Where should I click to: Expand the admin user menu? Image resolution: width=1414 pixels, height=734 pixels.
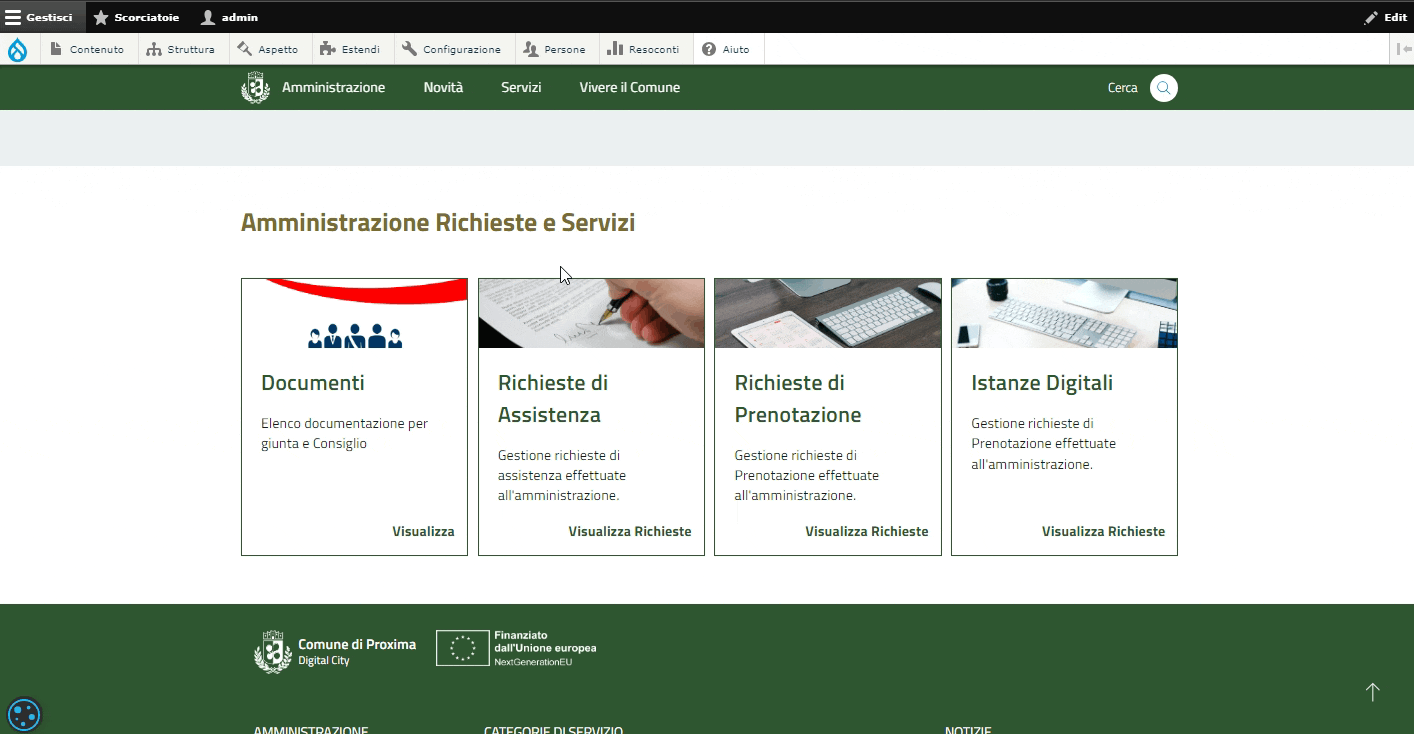pos(229,17)
